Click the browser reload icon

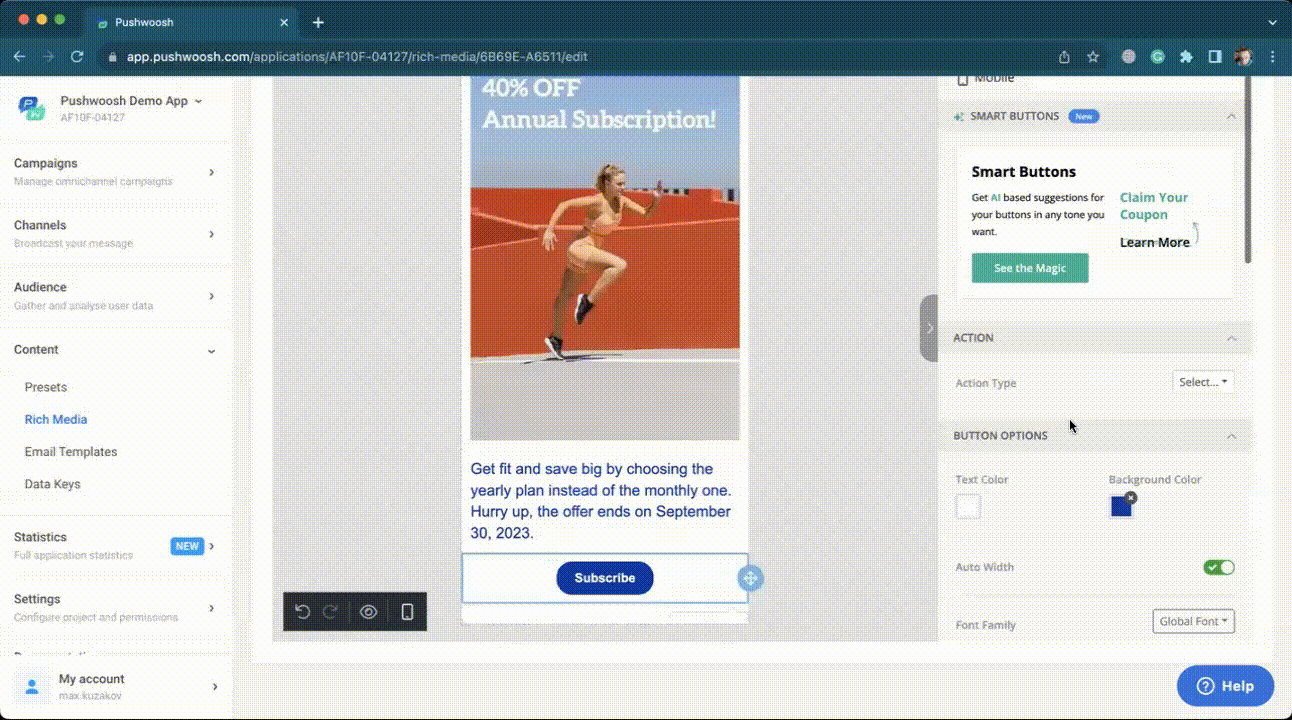click(x=76, y=57)
